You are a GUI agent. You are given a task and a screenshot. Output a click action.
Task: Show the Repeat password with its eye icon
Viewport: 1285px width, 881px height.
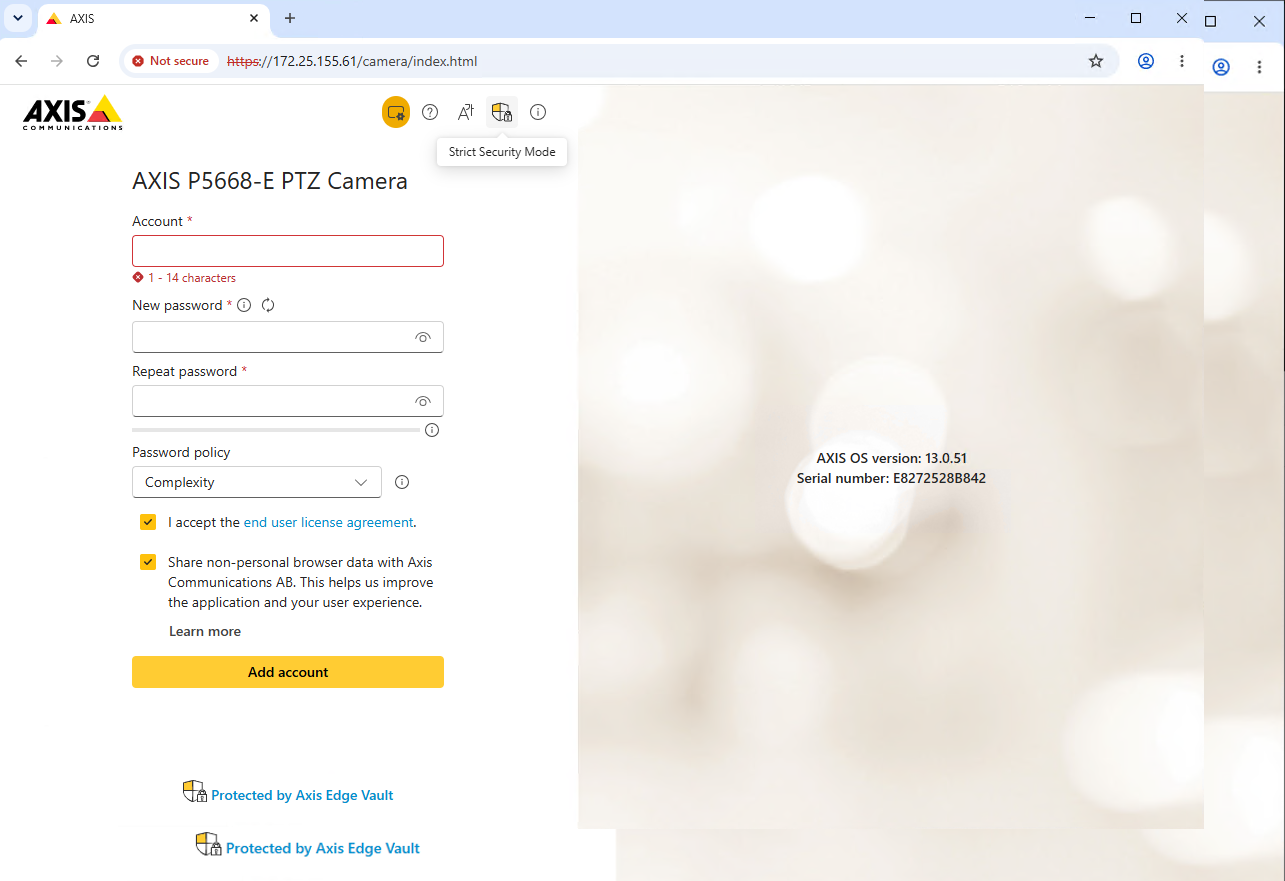click(423, 402)
